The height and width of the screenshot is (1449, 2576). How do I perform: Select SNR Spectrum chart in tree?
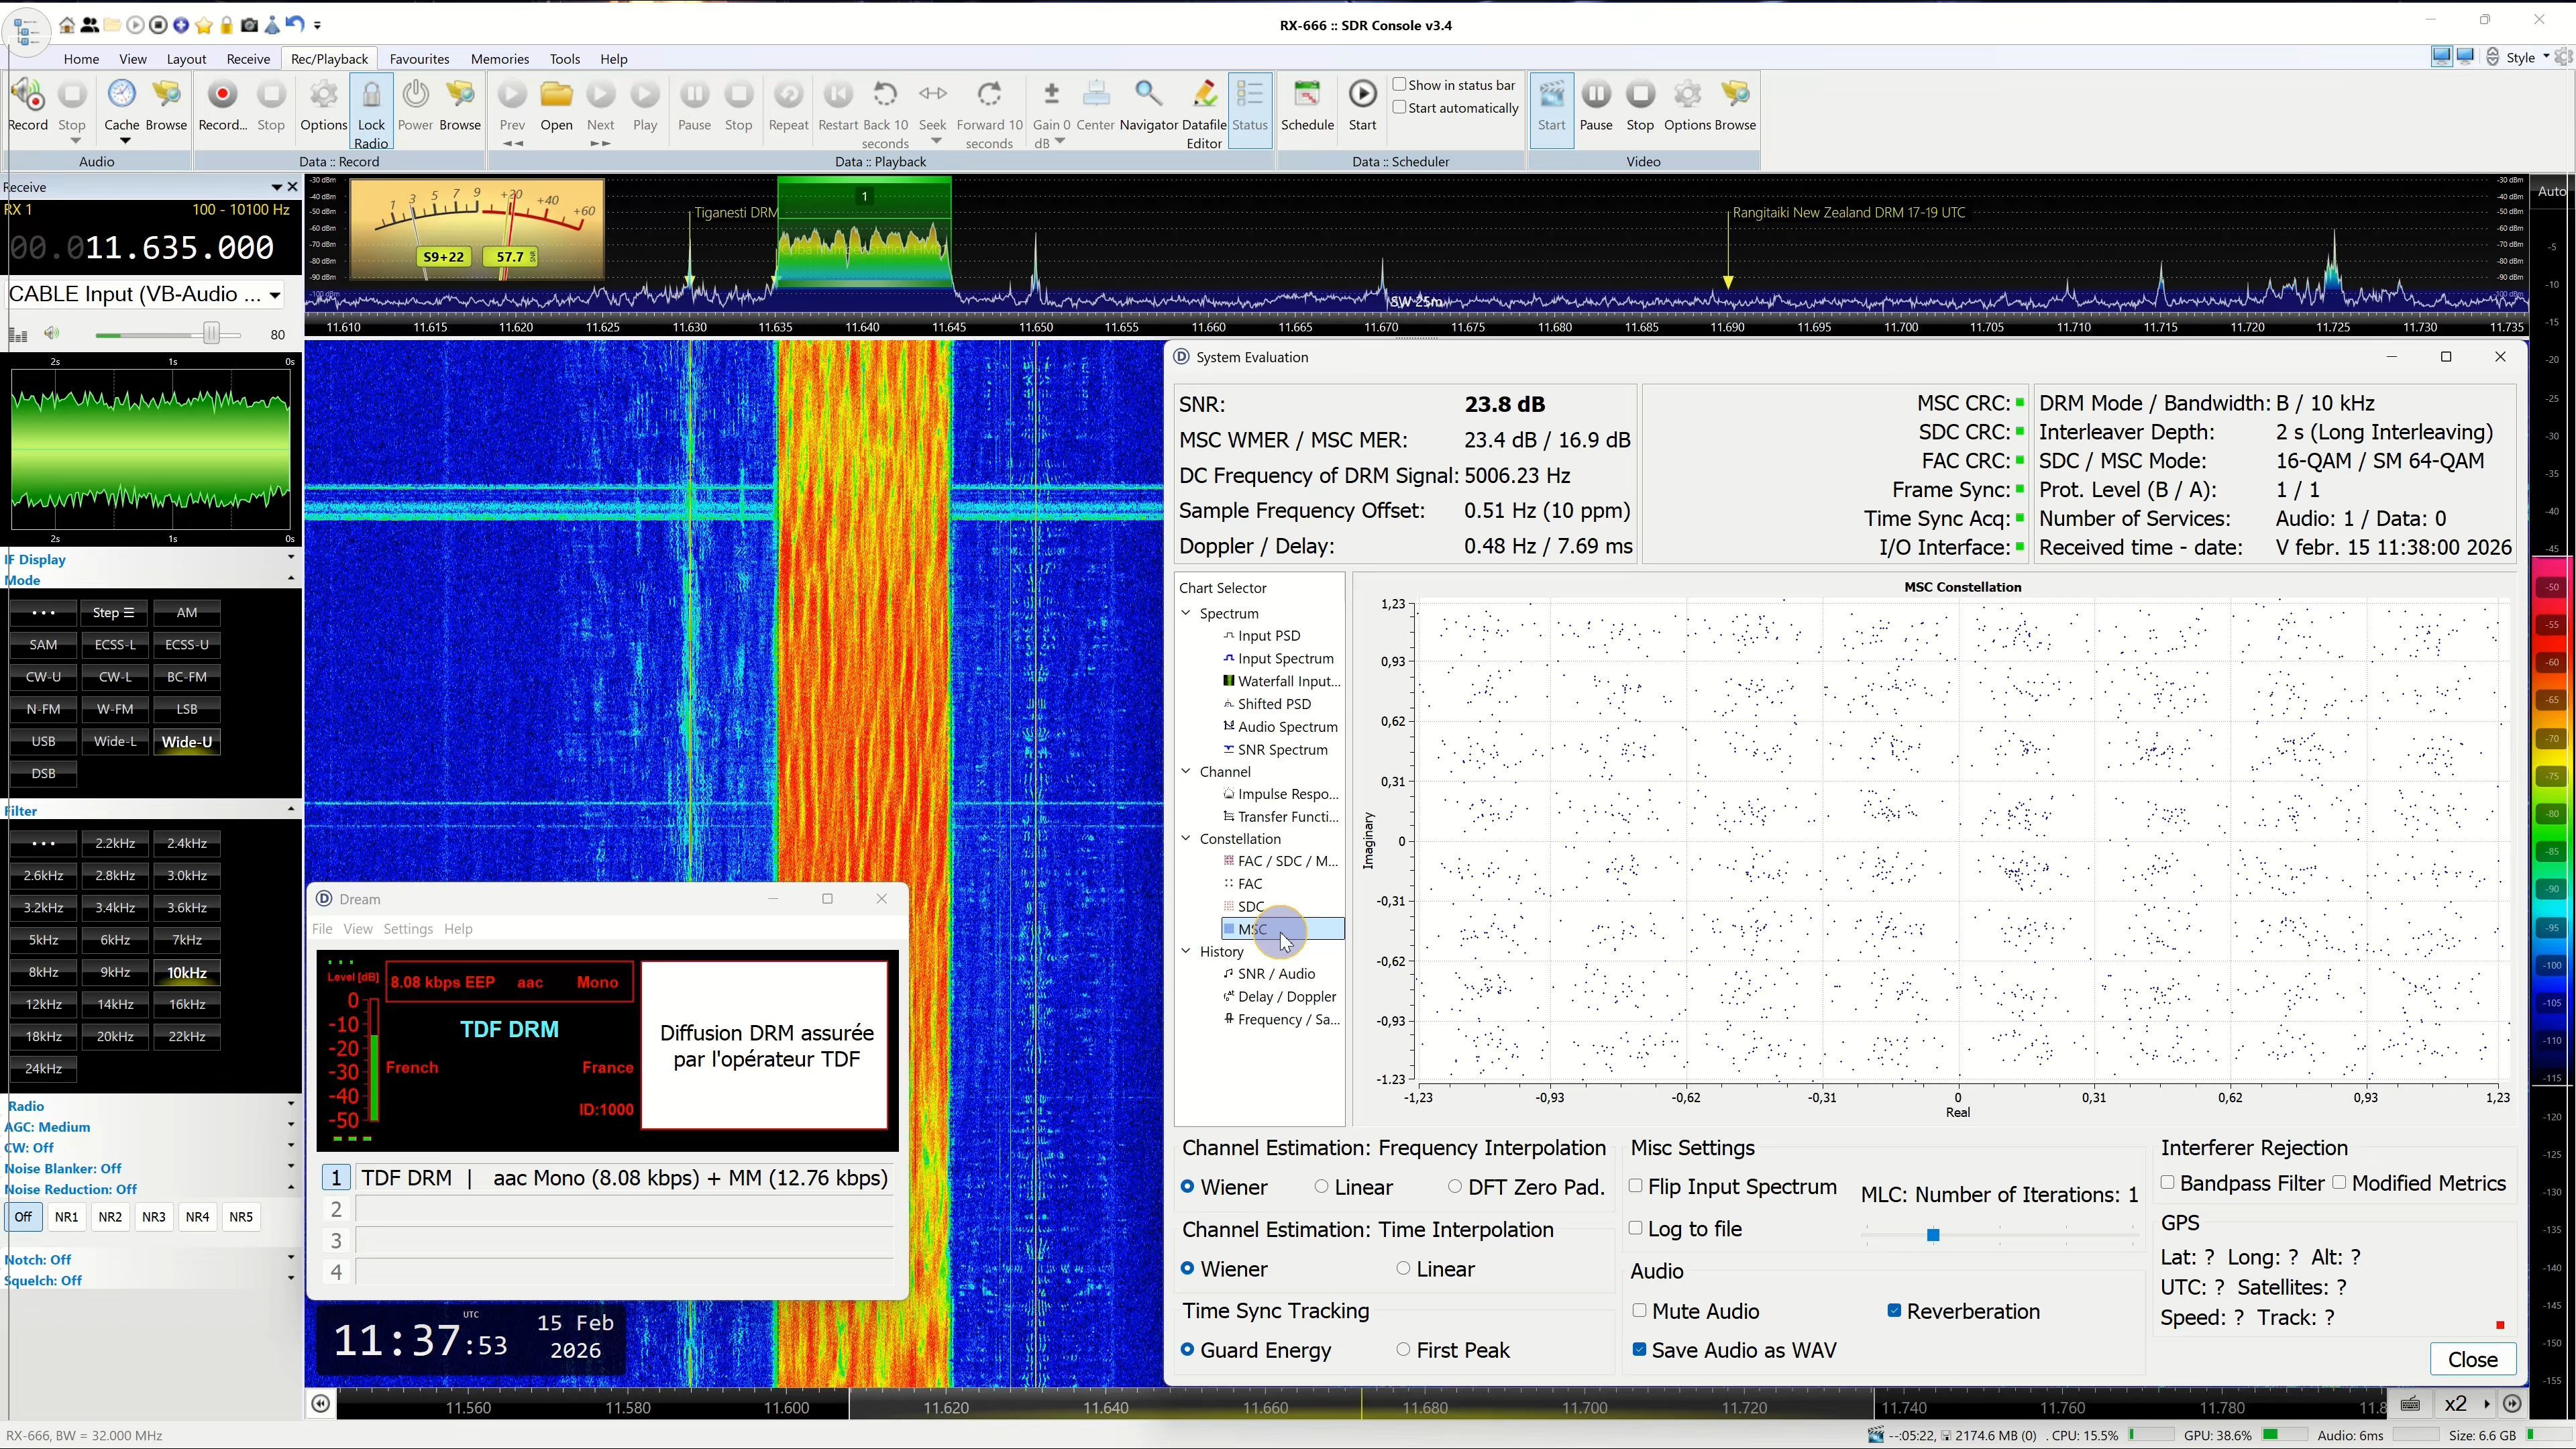tap(1282, 750)
